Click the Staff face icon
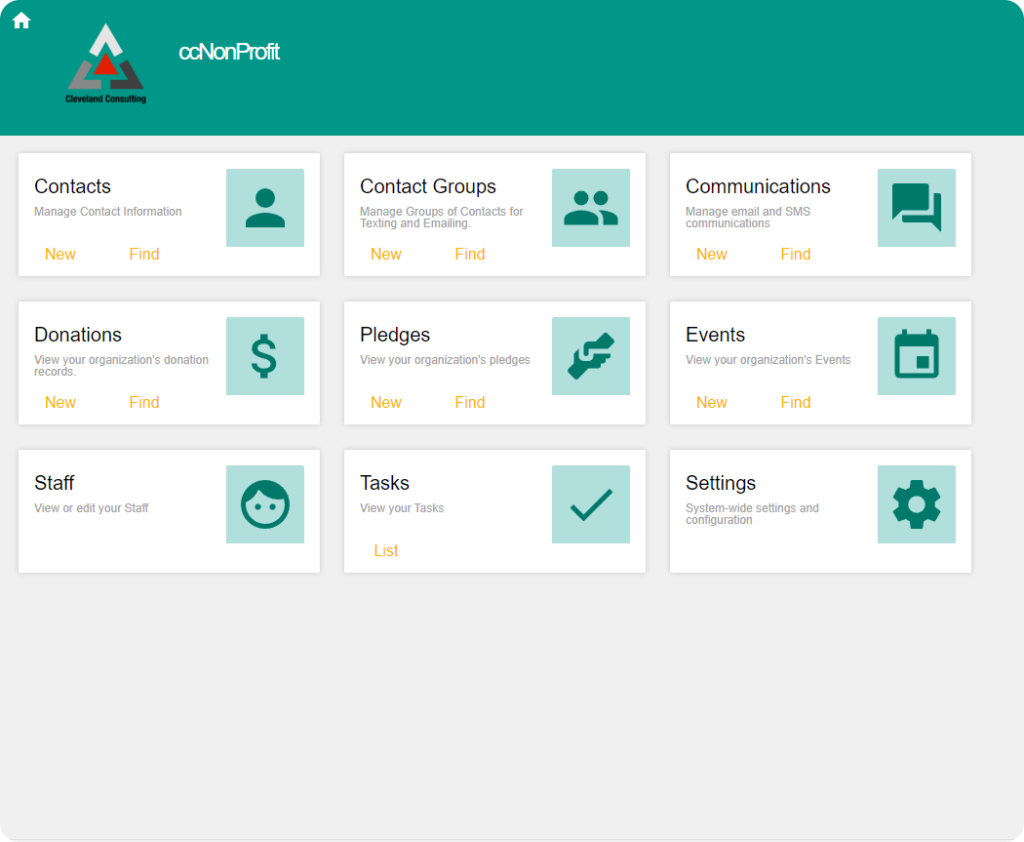The image size is (1024, 842). coord(265,504)
